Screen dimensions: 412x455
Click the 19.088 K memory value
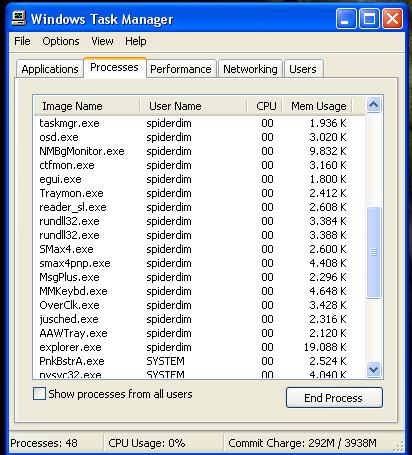coord(325,347)
